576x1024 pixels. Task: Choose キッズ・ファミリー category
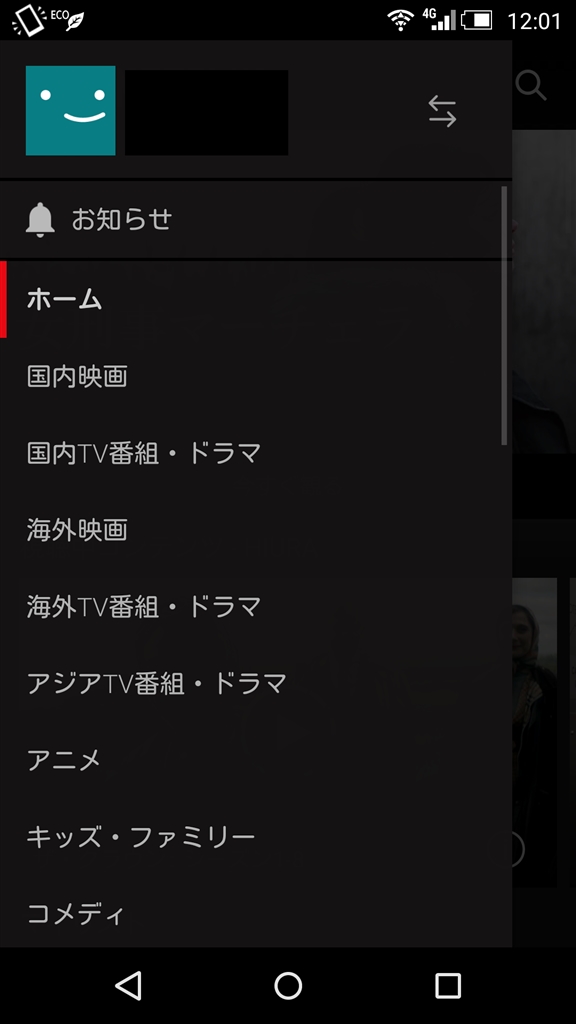click(x=256, y=837)
